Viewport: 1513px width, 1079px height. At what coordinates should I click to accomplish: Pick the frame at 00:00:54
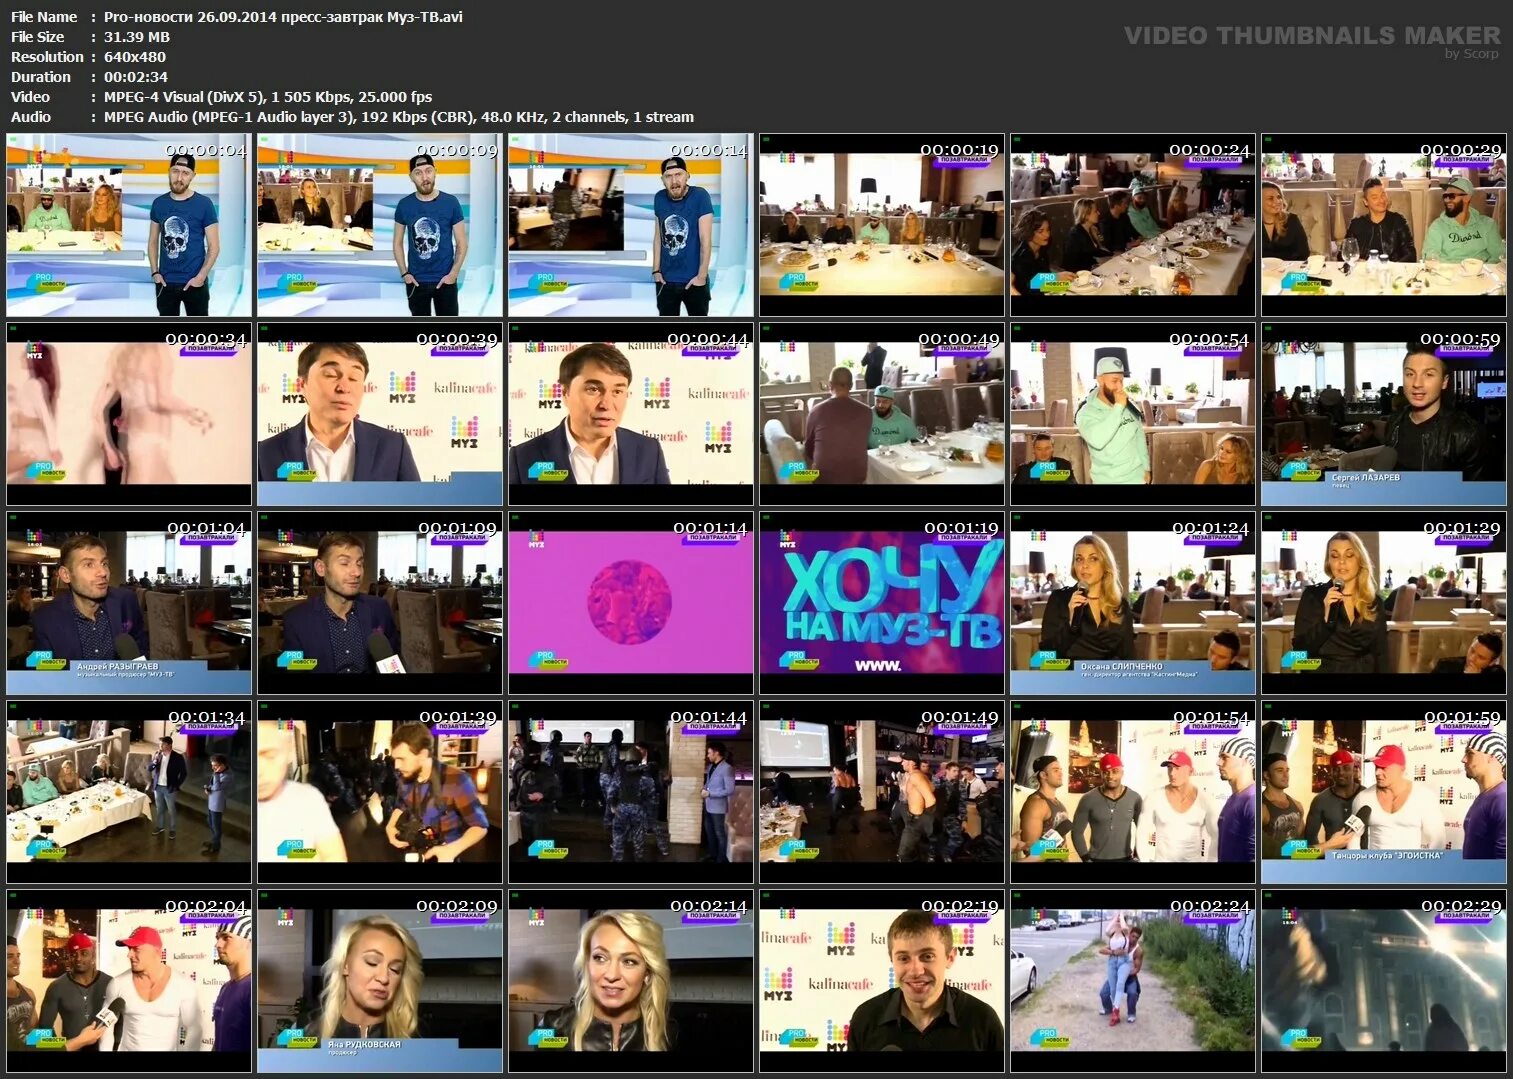pos(1133,414)
